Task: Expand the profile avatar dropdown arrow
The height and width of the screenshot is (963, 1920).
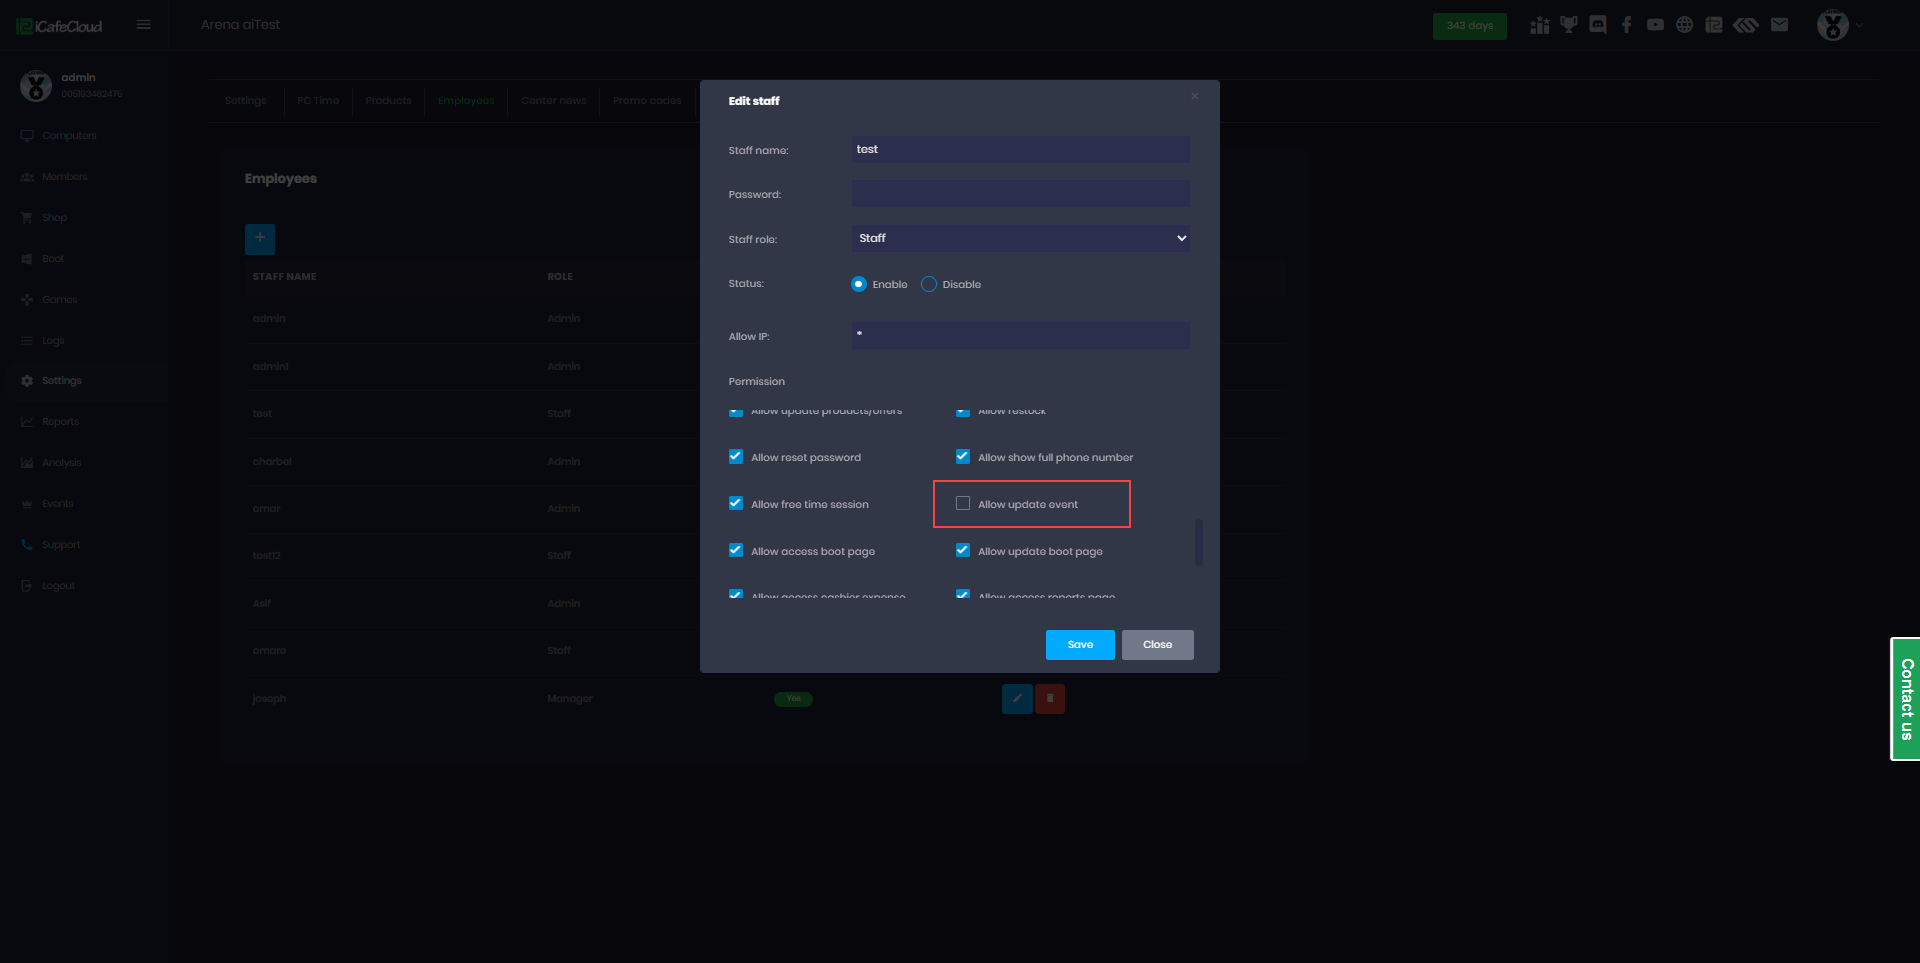Action: pos(1860,26)
